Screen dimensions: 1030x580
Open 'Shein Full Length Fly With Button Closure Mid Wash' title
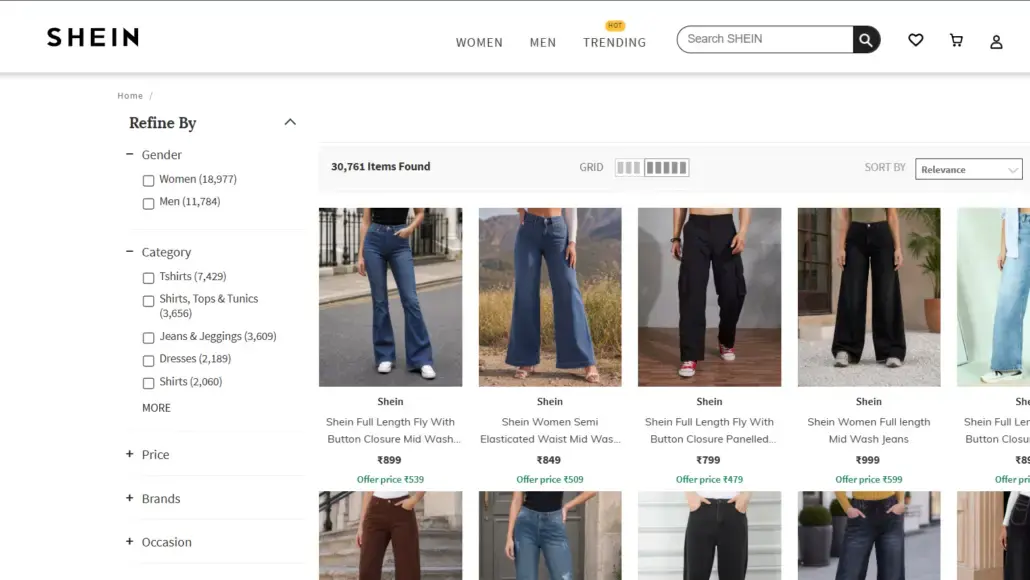[392, 430]
